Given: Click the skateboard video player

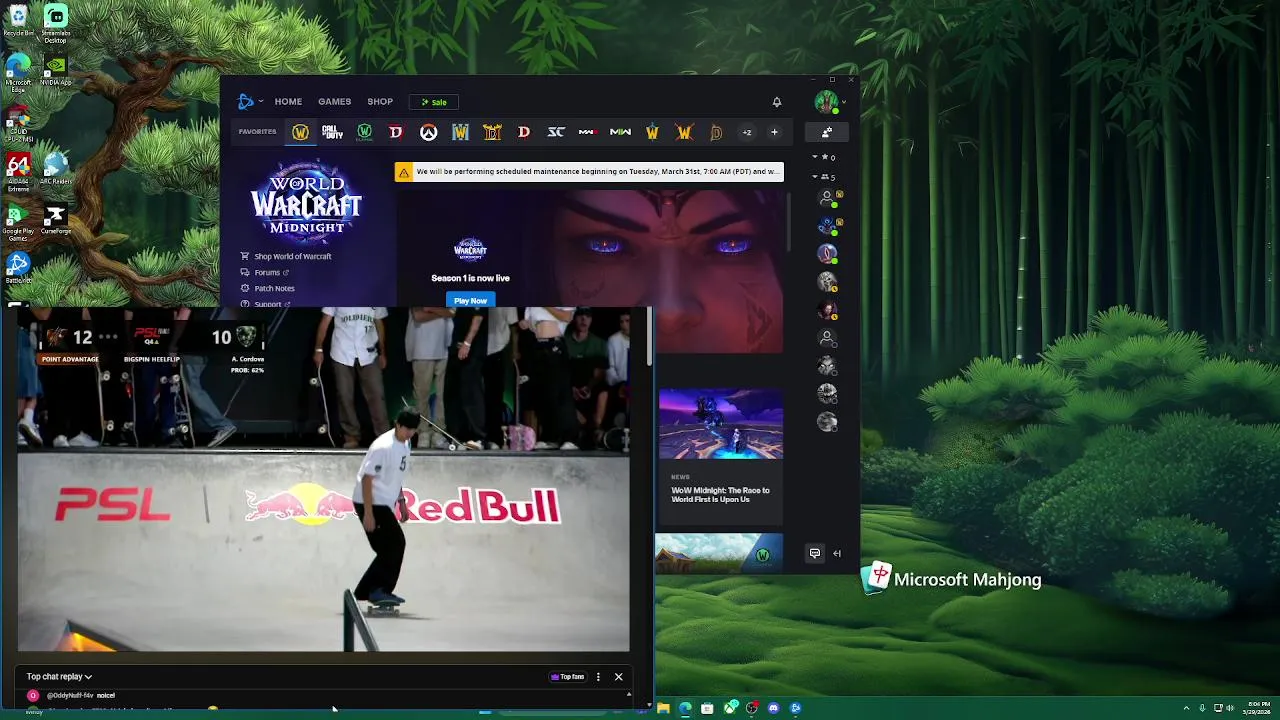Looking at the screenshot, I should 323,480.
